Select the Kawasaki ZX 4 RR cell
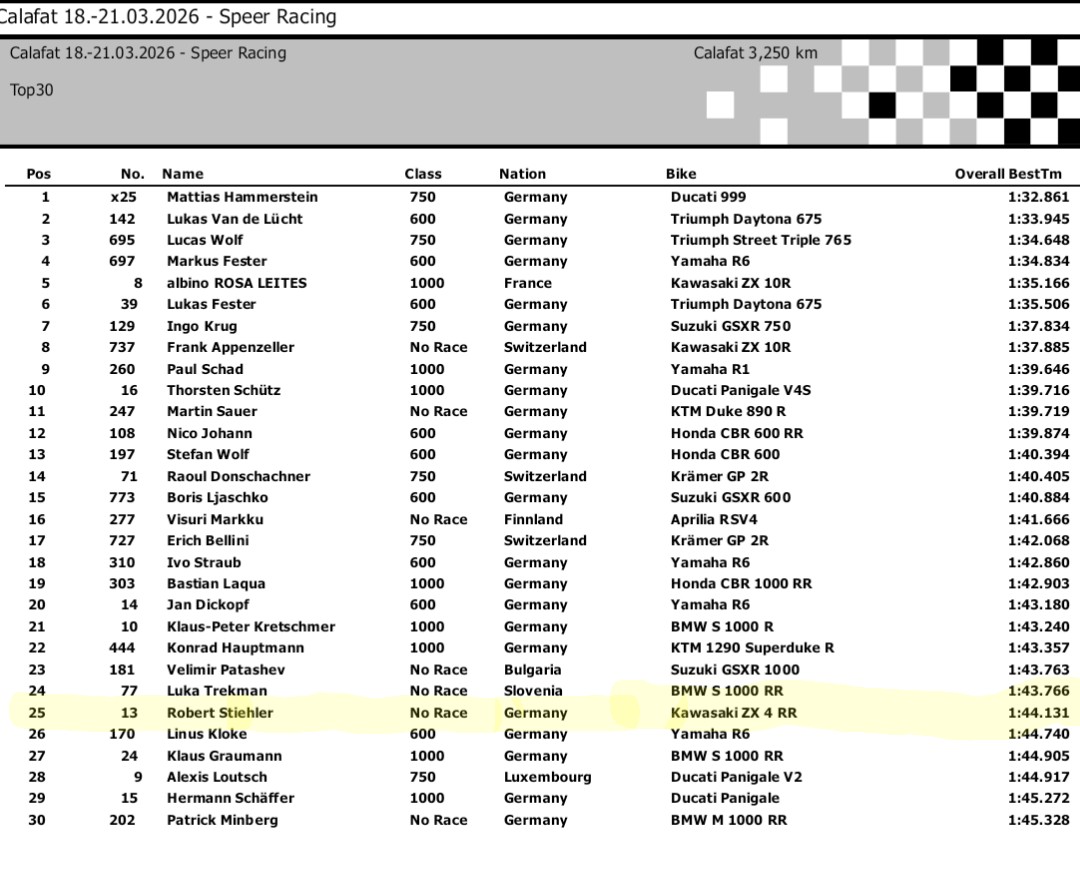The height and width of the screenshot is (881, 1080). pos(733,713)
